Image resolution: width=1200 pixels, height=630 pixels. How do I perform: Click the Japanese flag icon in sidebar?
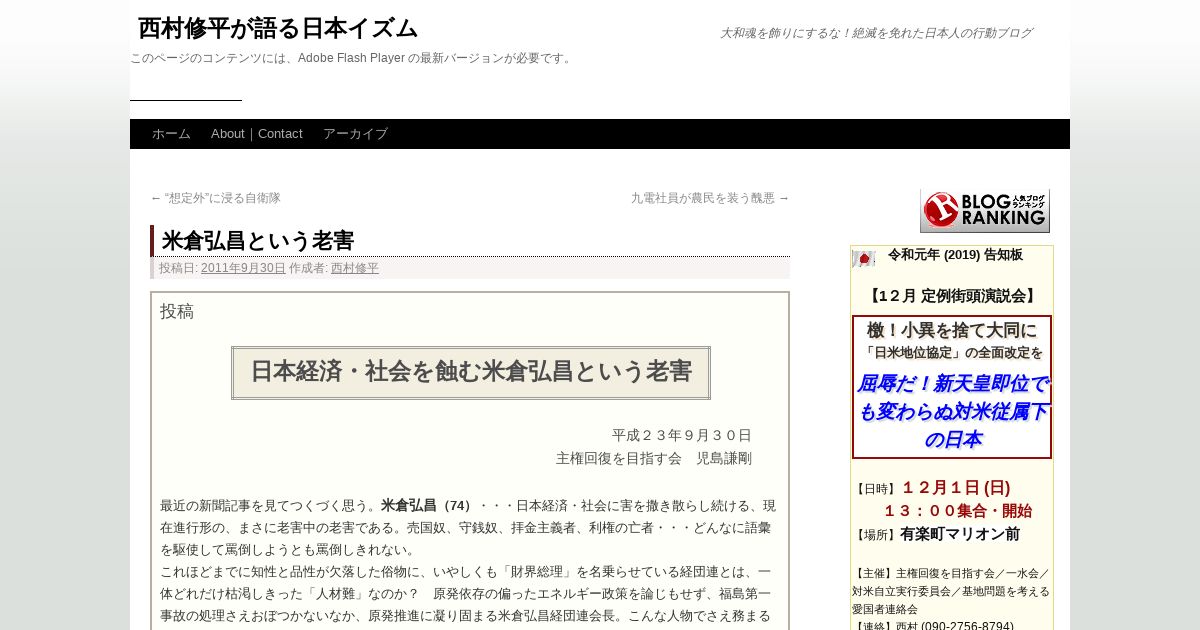tap(863, 259)
